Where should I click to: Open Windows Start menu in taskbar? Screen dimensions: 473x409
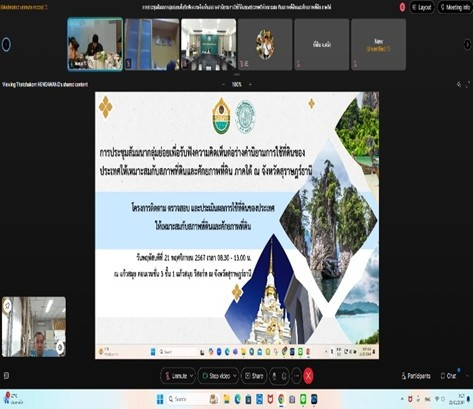pyautogui.click(x=160, y=399)
